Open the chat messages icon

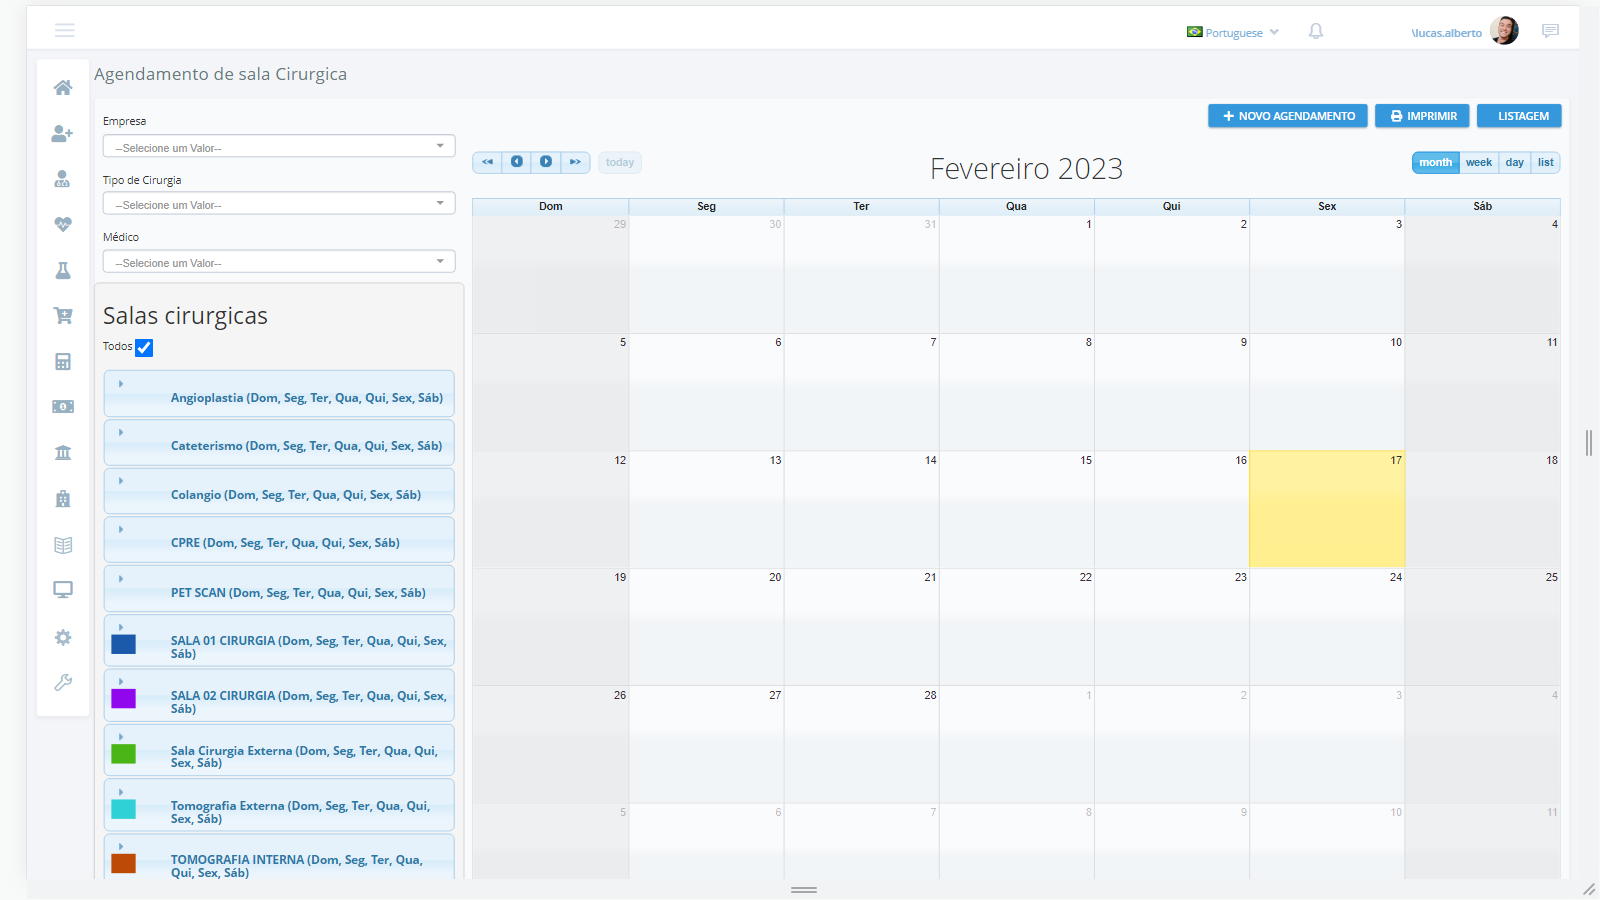1550,32
